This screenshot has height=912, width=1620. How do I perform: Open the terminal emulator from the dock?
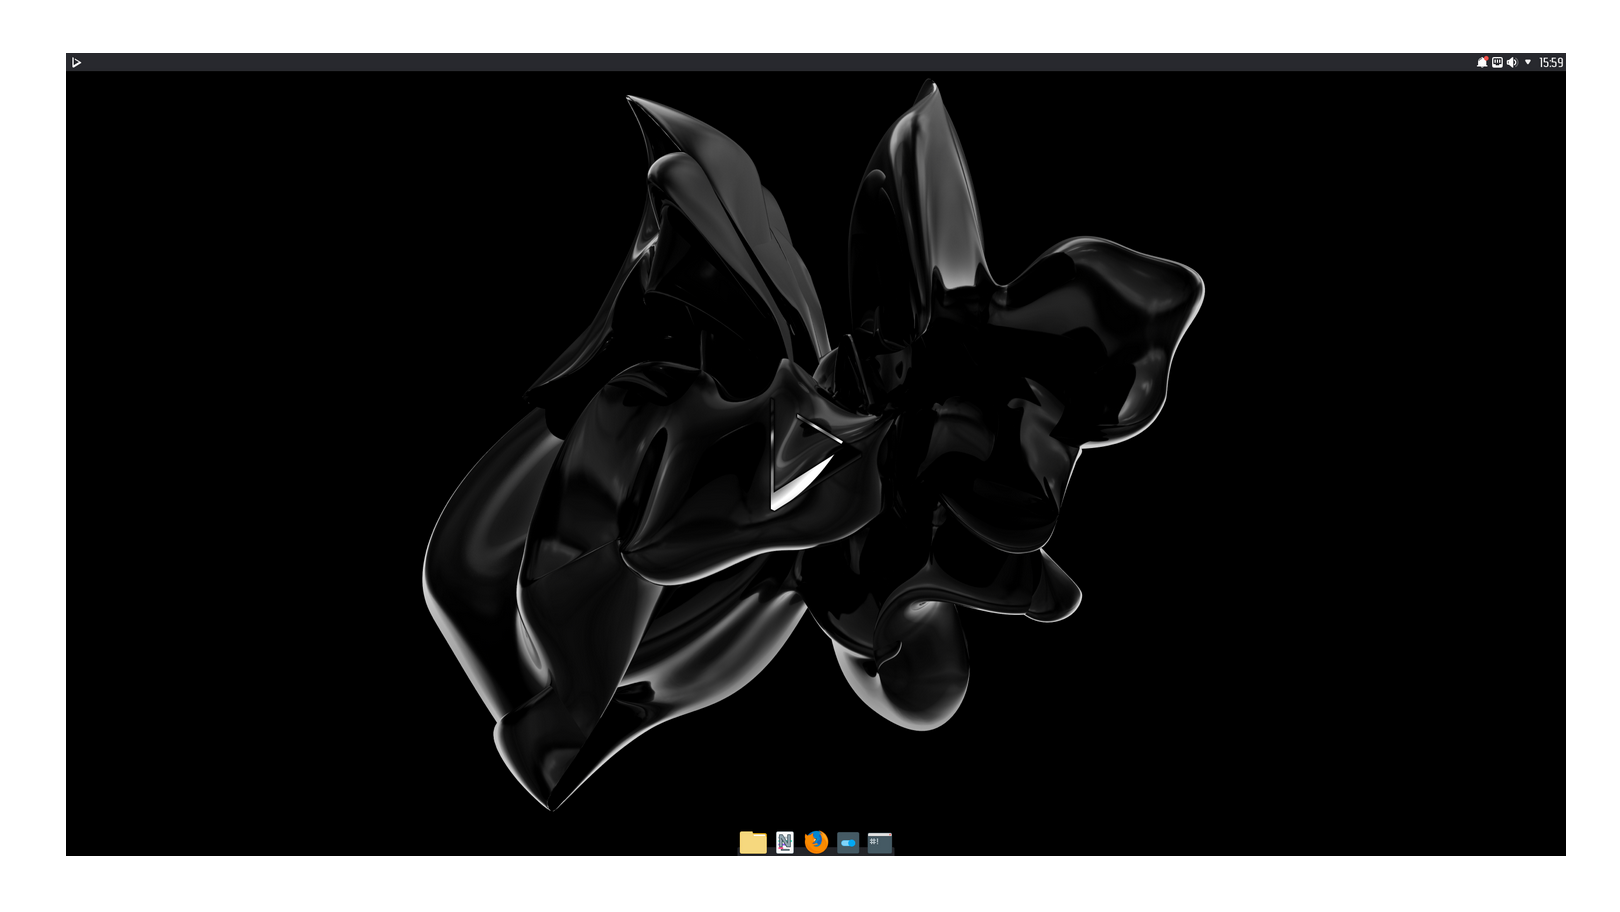coord(880,843)
